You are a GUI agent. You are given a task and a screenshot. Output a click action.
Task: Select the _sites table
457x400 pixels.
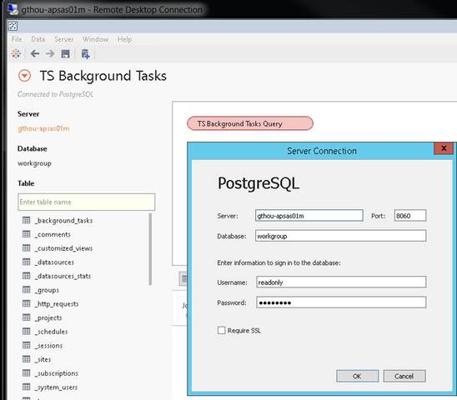[43, 359]
